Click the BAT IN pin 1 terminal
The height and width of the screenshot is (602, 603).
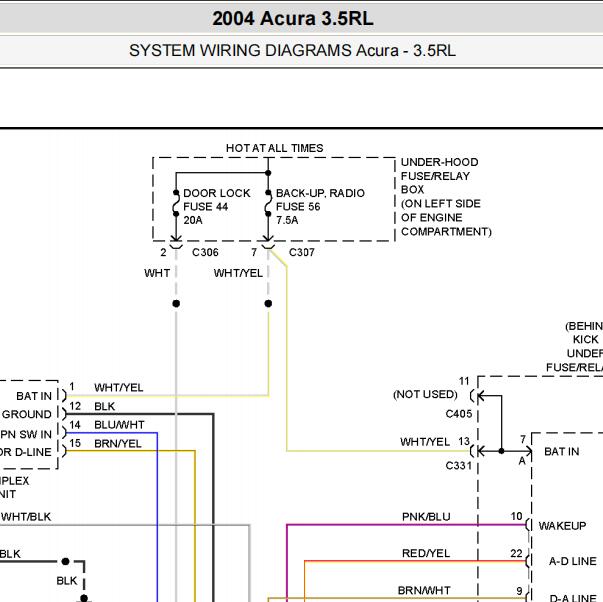(64, 395)
